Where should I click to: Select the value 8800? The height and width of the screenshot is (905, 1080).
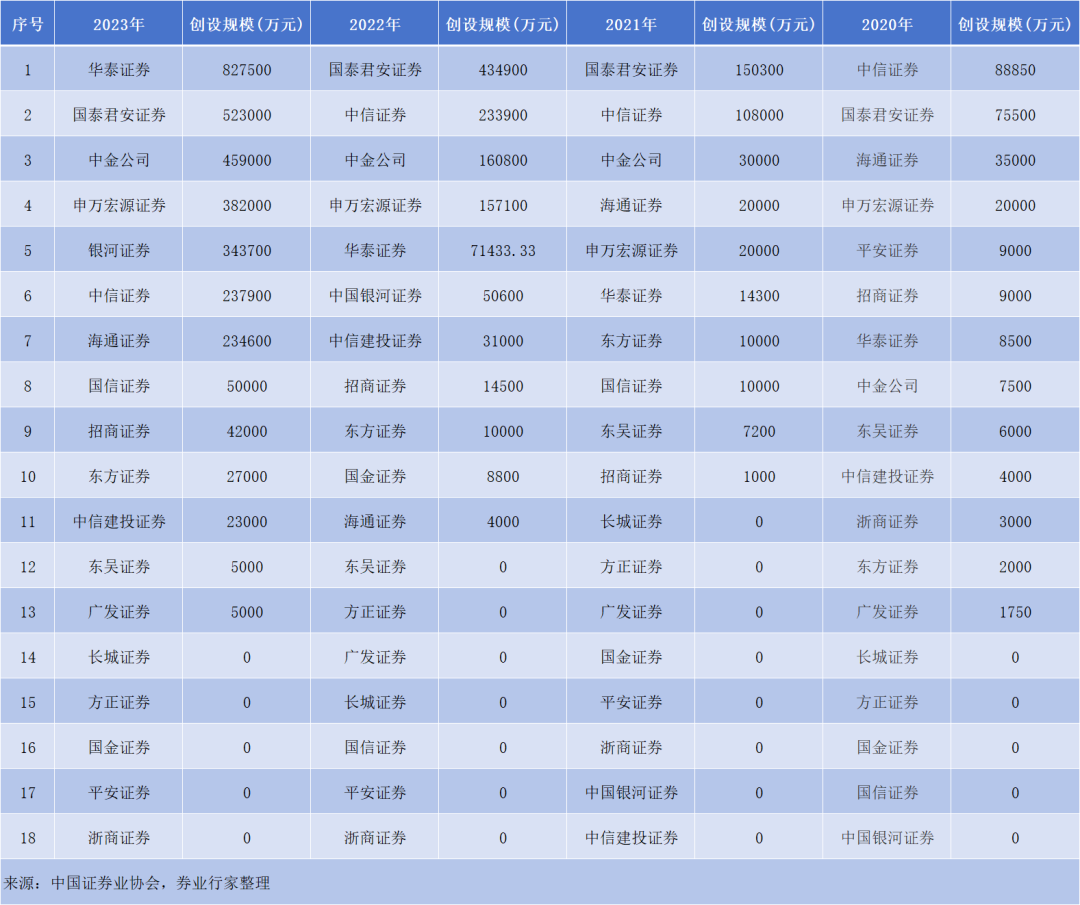[503, 477]
